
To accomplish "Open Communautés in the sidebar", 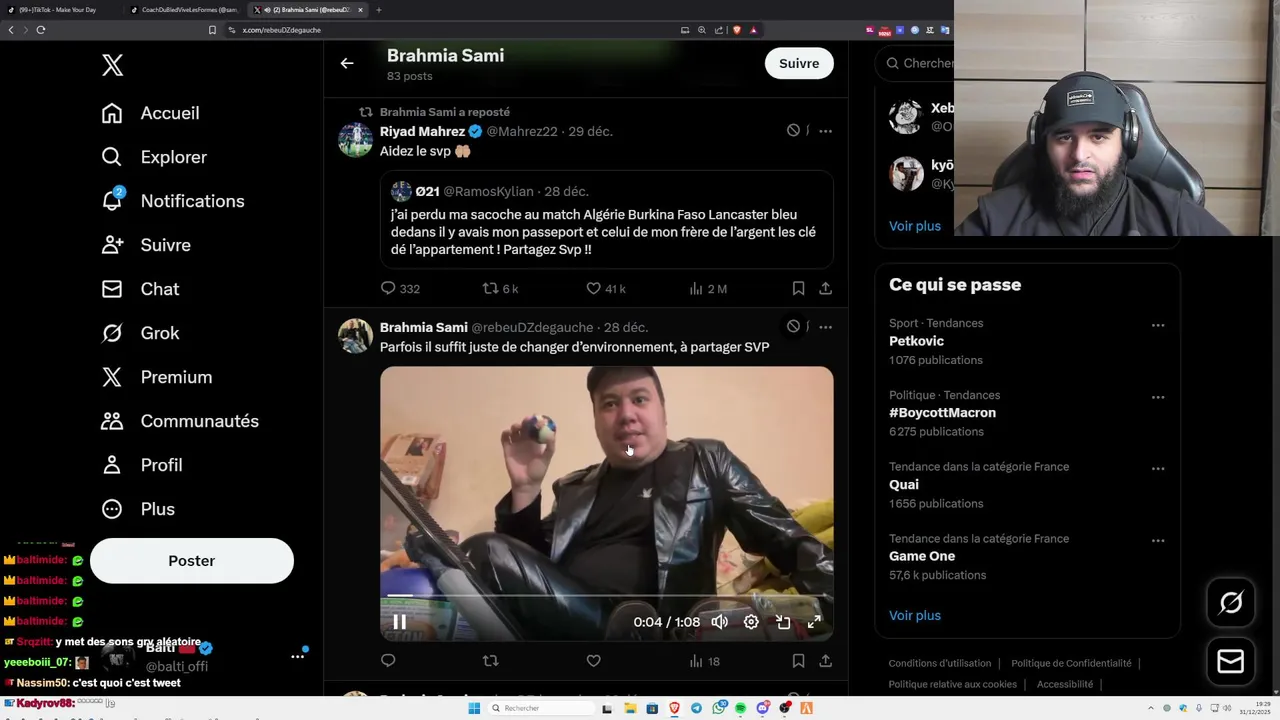I will (180, 421).
